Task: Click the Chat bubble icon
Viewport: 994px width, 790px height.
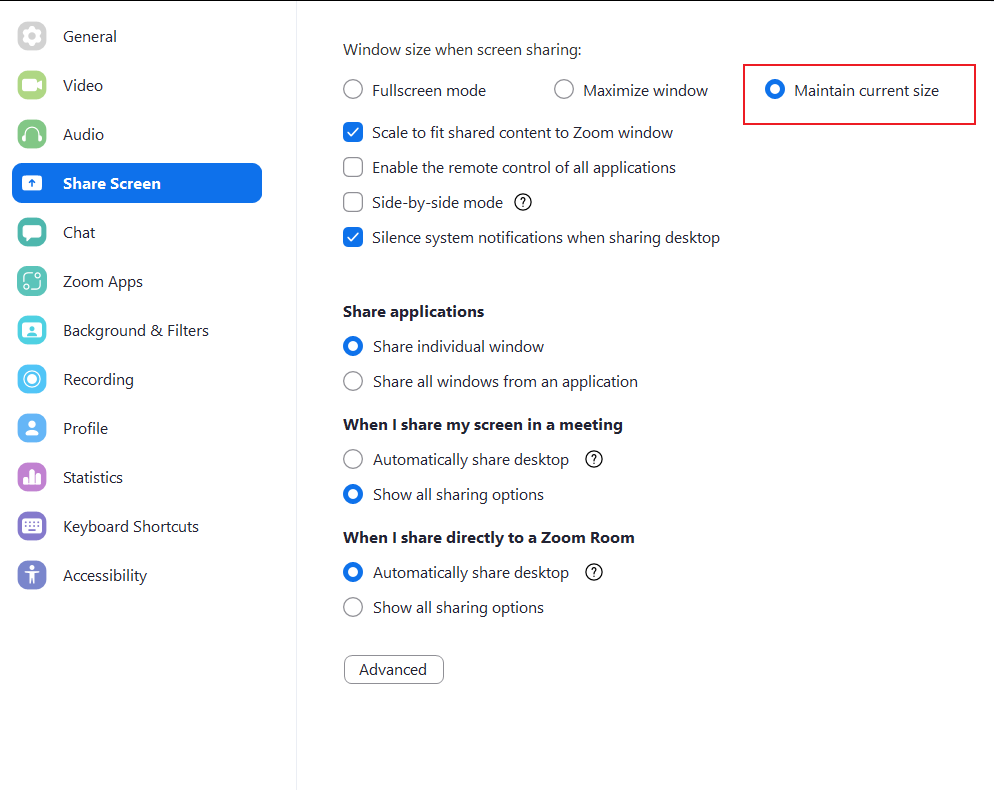Action: coord(32,233)
